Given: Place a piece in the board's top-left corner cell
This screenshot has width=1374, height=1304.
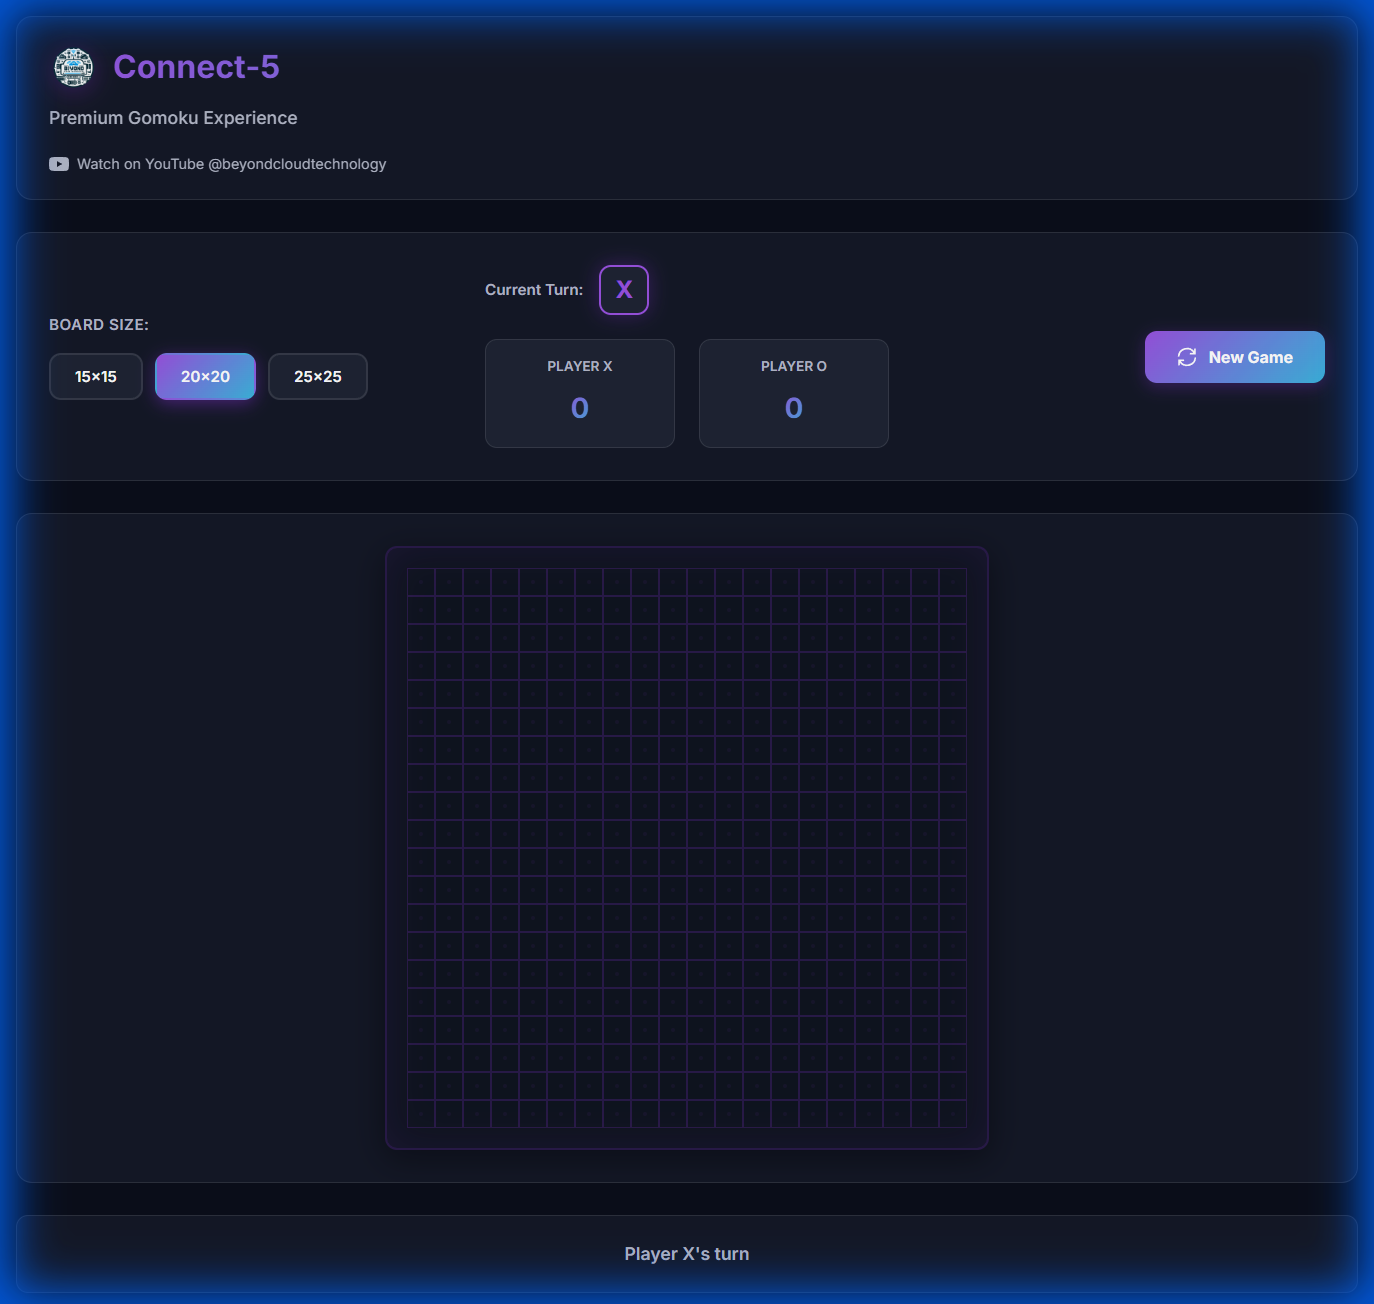Looking at the screenshot, I should pyautogui.click(x=421, y=582).
